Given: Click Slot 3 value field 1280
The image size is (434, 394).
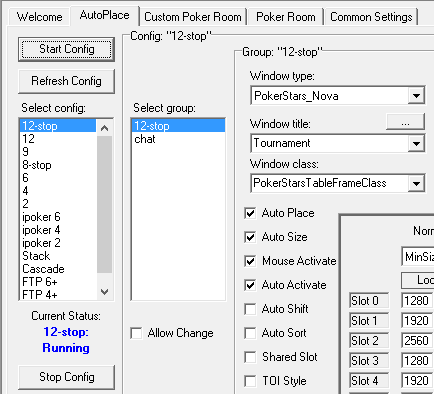Looking at the screenshot, I should (418, 361).
